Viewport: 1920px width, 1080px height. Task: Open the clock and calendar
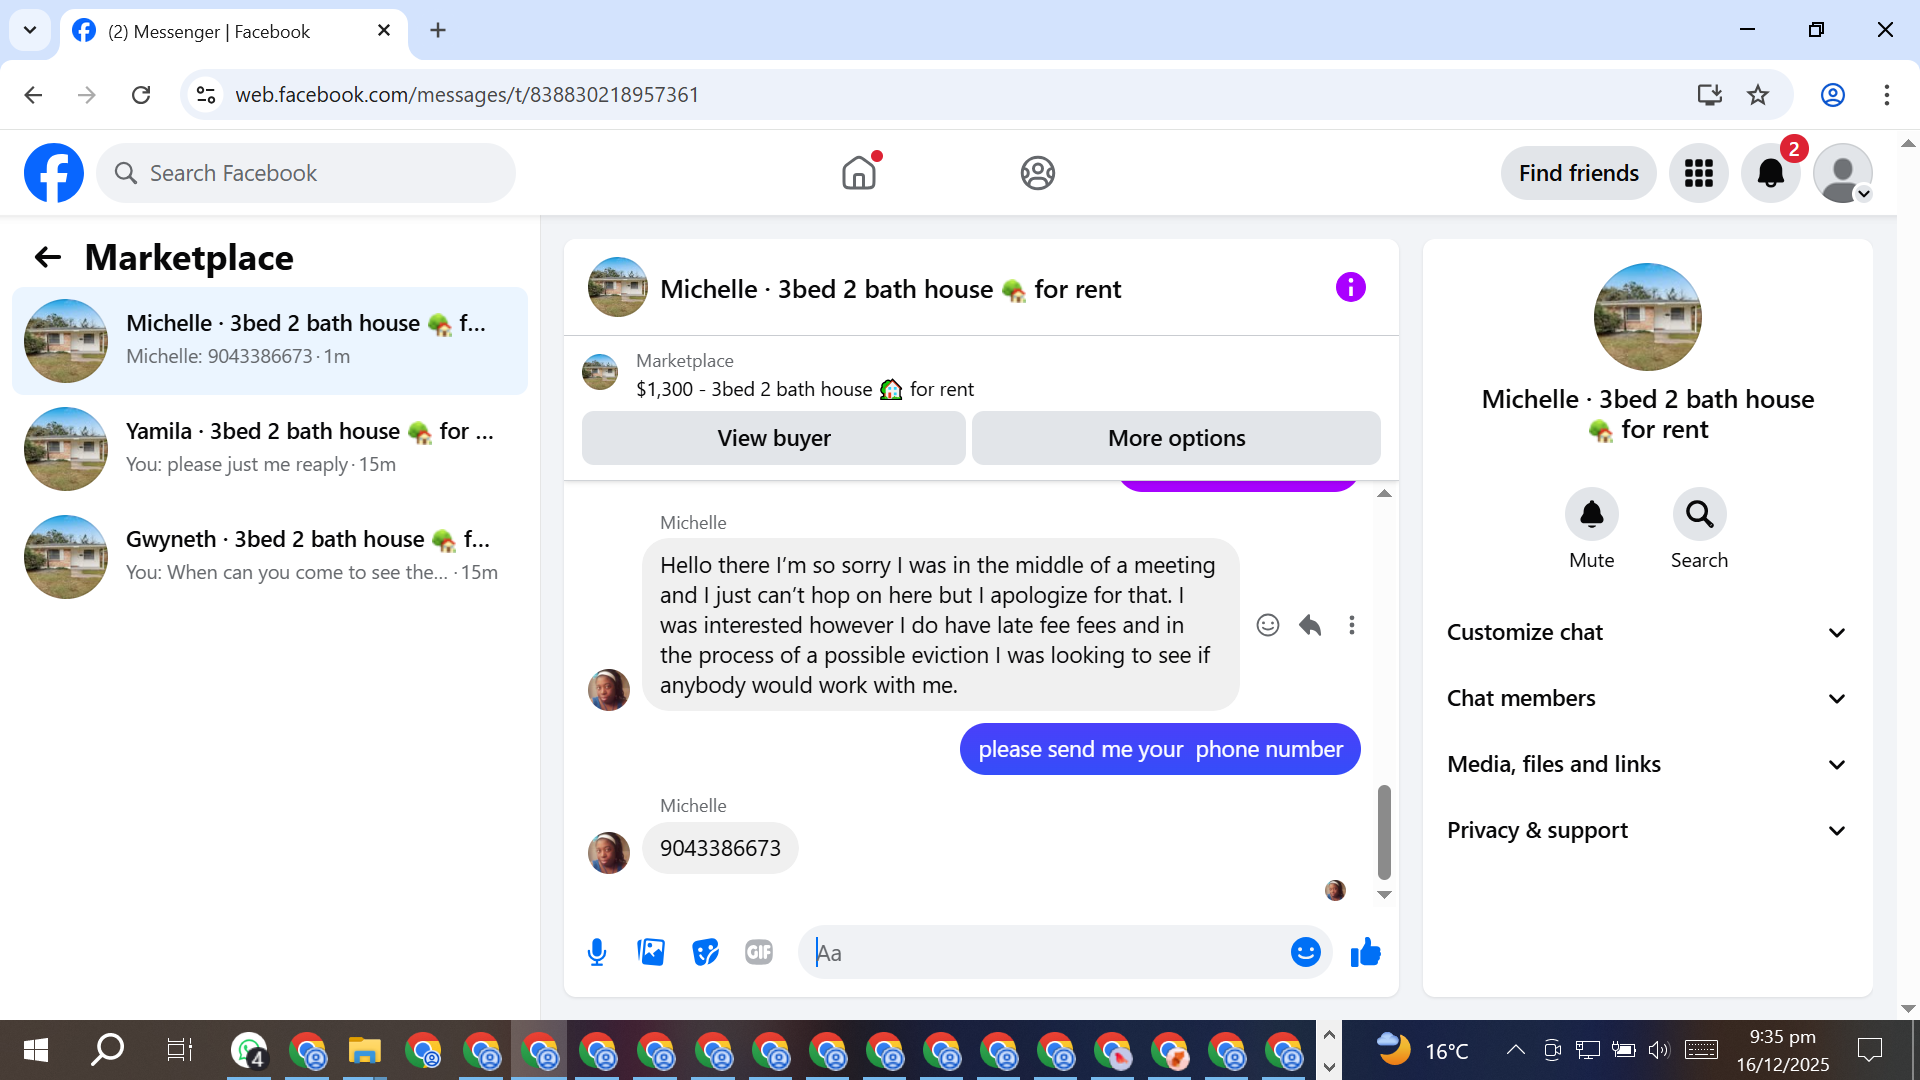[1783, 1050]
